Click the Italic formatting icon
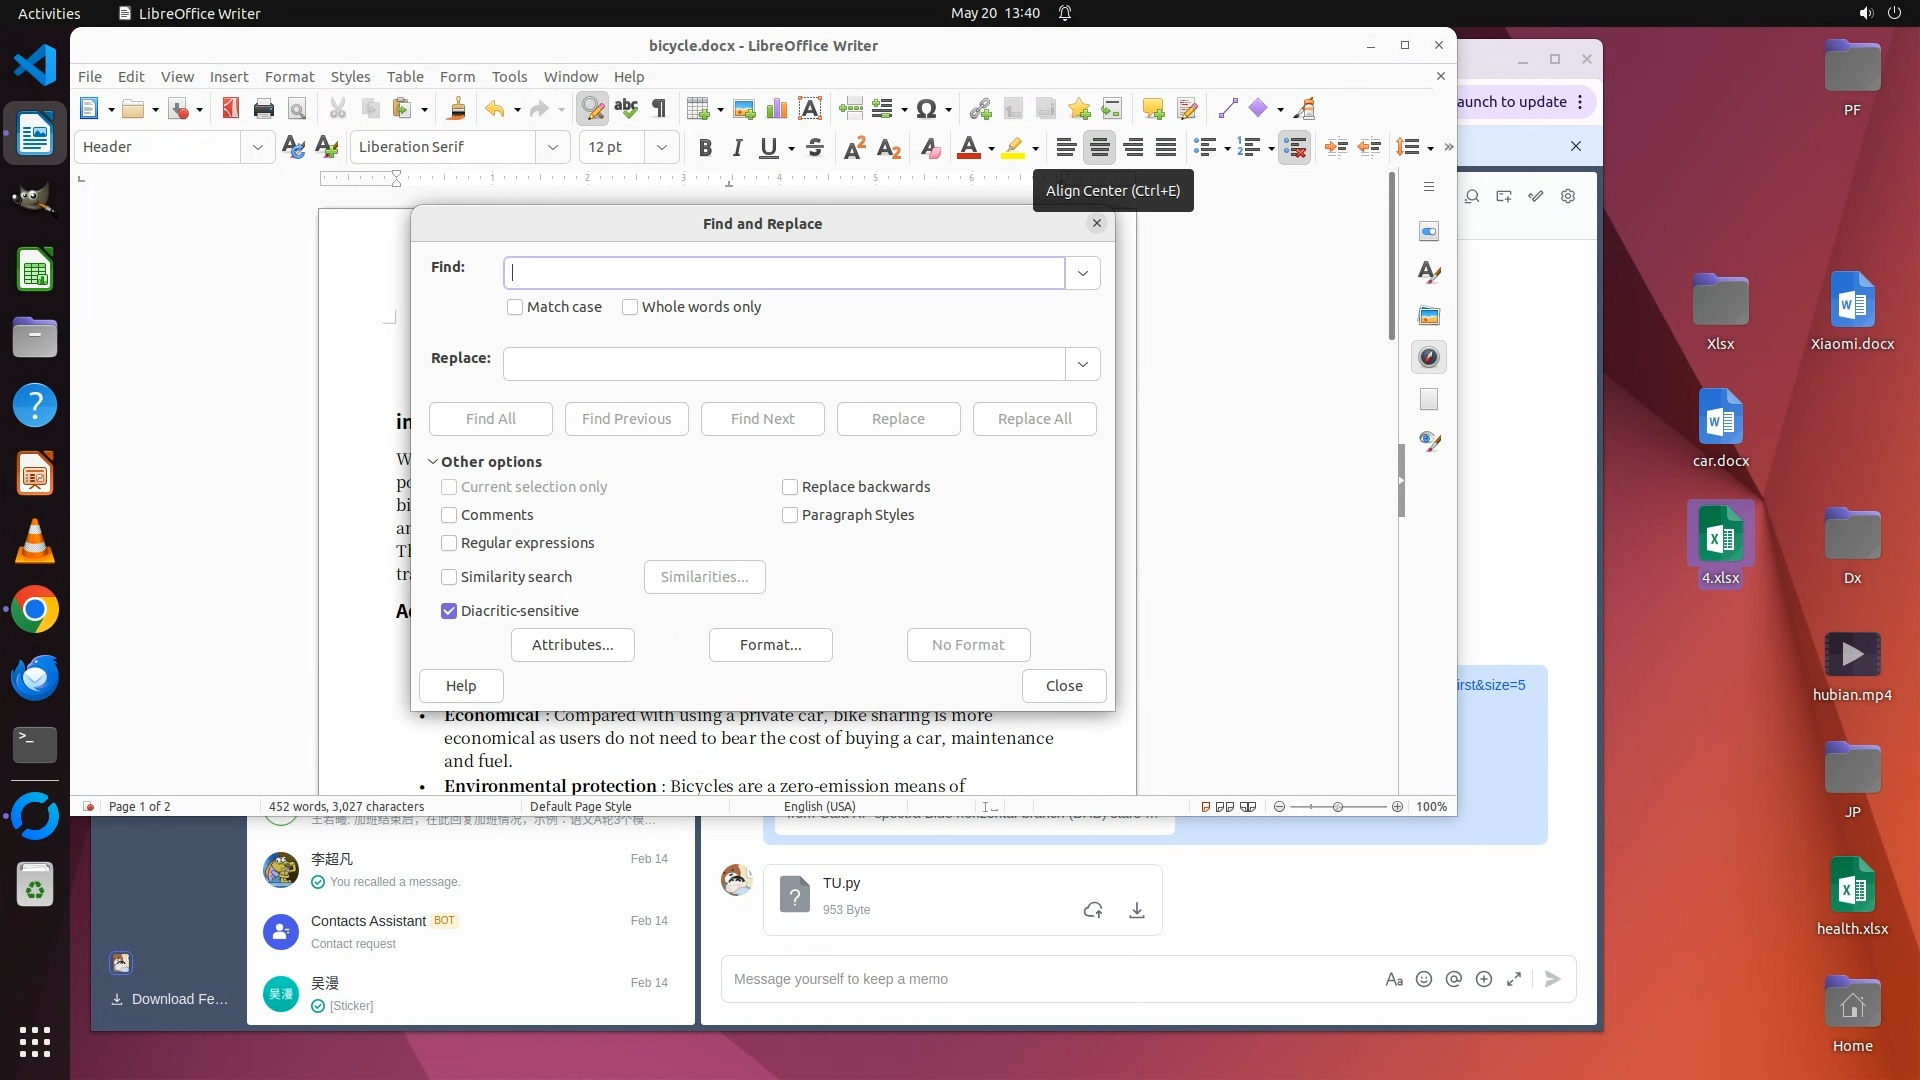The width and height of the screenshot is (1920, 1080). pyautogui.click(x=737, y=148)
